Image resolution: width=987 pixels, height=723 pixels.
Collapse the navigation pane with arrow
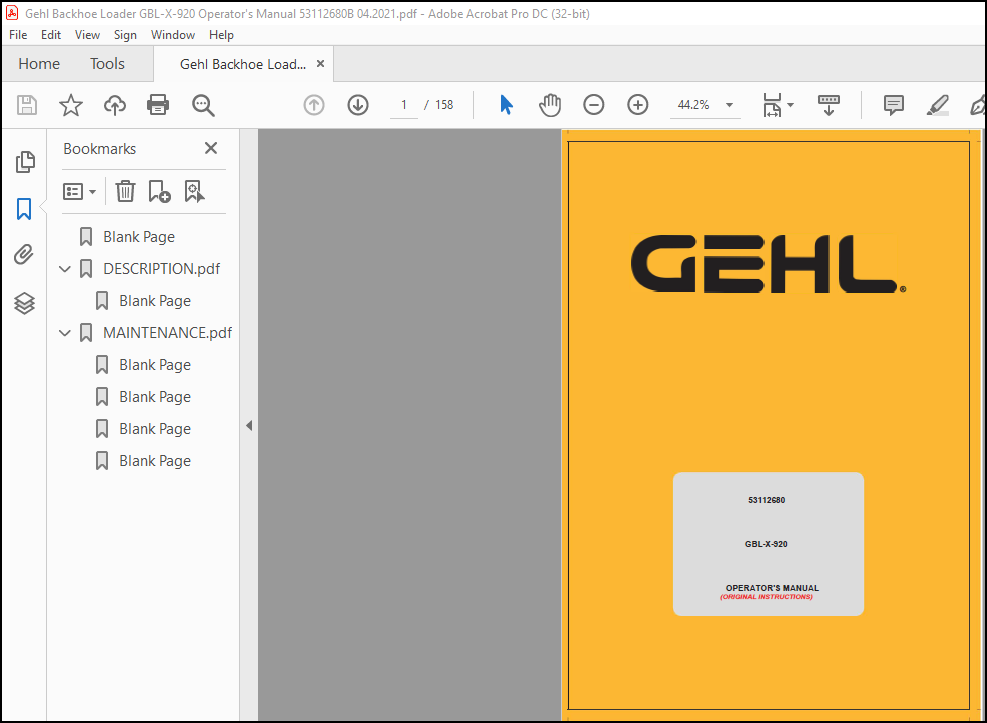249,426
